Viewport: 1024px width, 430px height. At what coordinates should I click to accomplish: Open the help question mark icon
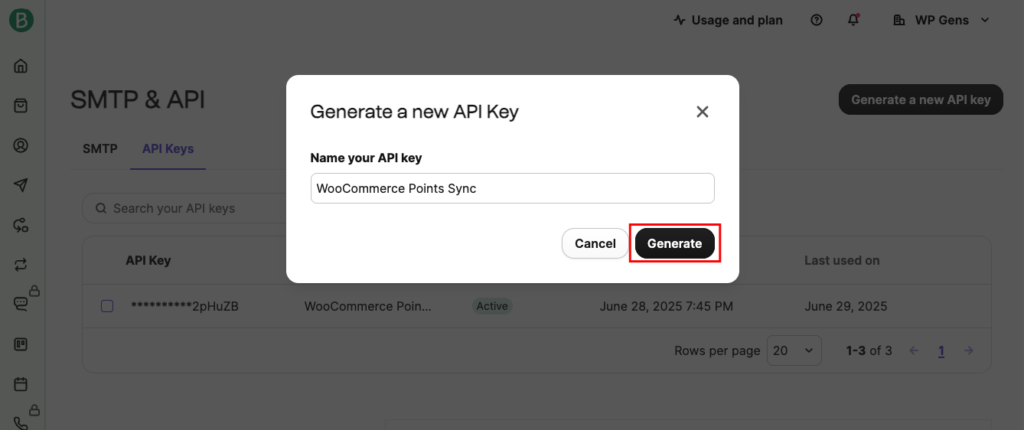click(817, 20)
